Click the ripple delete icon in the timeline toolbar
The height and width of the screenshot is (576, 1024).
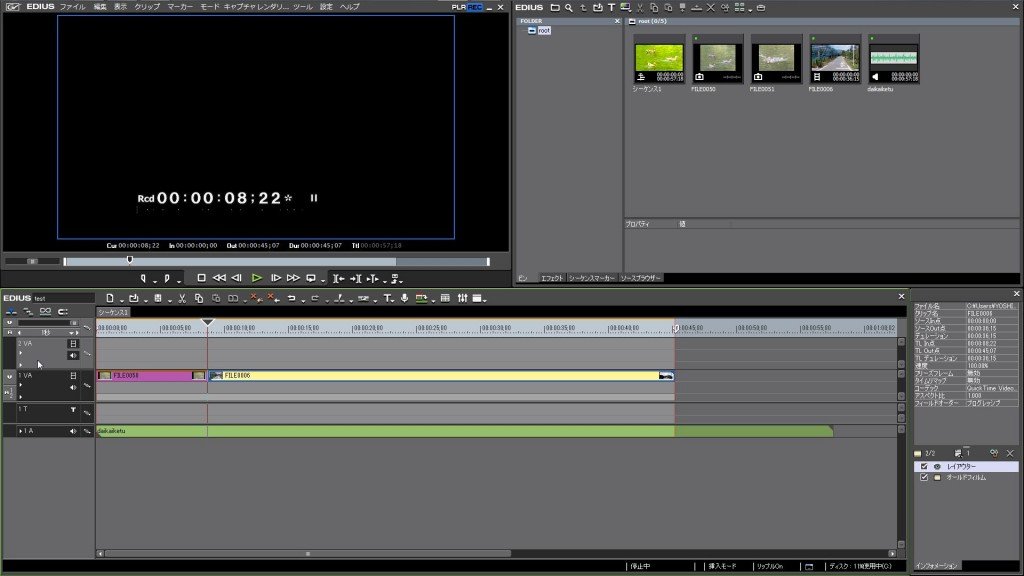point(273,298)
